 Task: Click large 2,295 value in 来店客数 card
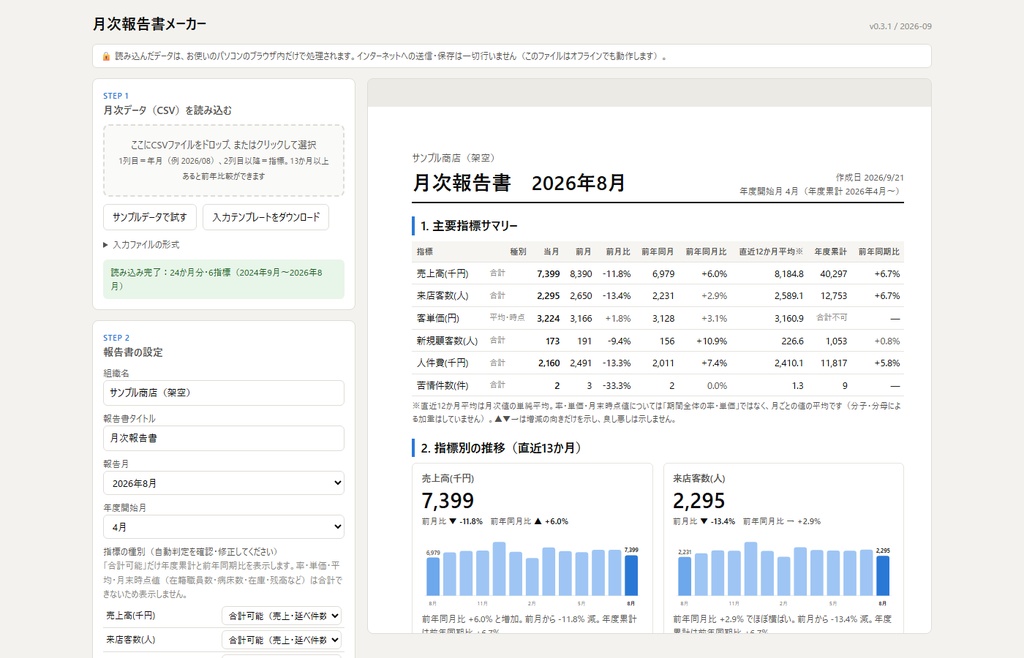(x=699, y=501)
